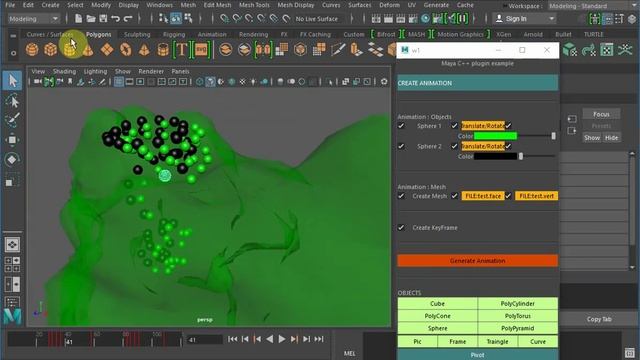Open the Mesh Tools menu

click(254, 5)
